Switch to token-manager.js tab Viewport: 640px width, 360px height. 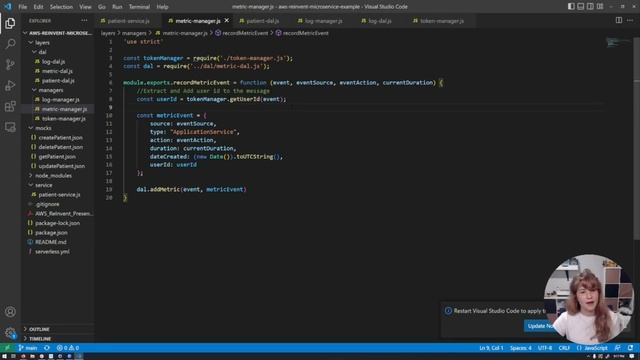tap(442, 21)
